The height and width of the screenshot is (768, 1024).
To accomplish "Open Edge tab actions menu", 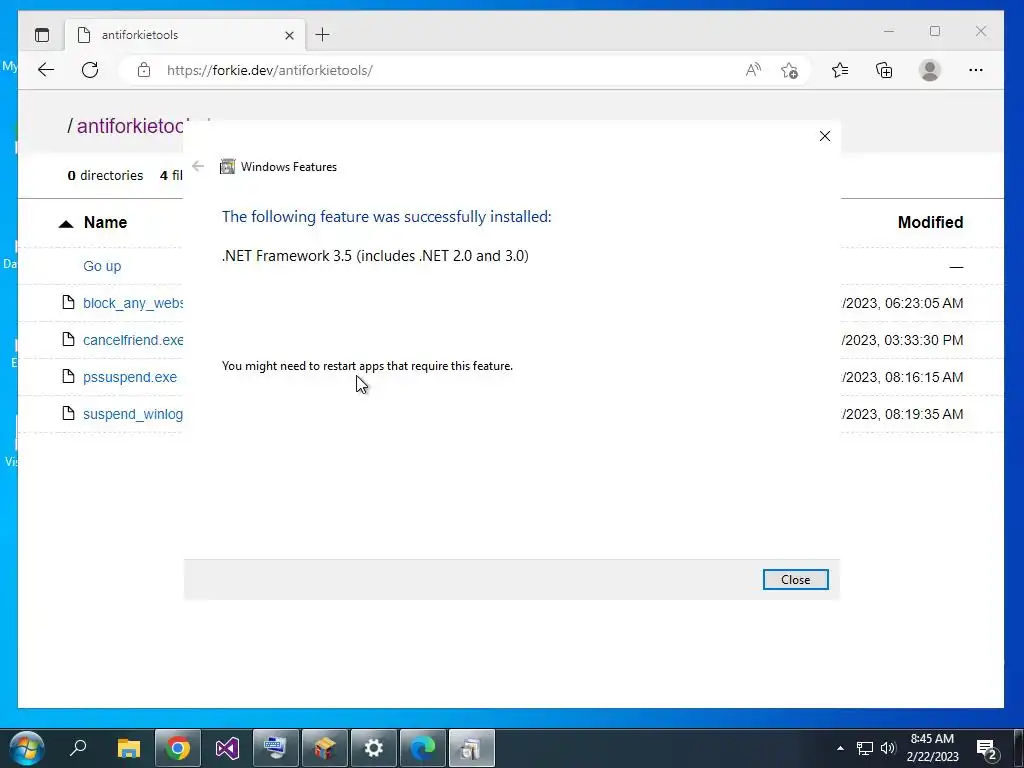I will point(42,35).
